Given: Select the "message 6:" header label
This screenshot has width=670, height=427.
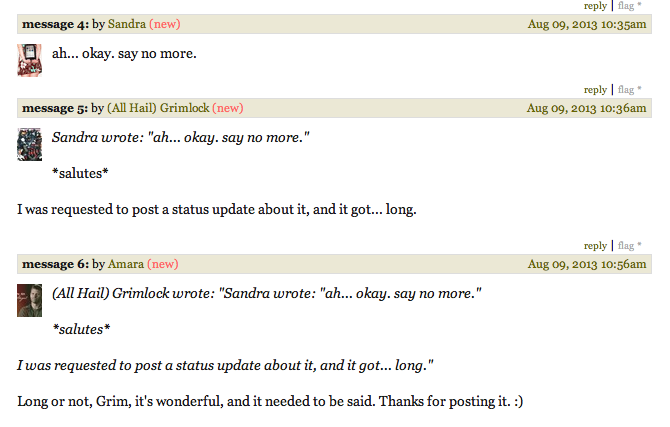Looking at the screenshot, I should pyautogui.click(x=55, y=264).
